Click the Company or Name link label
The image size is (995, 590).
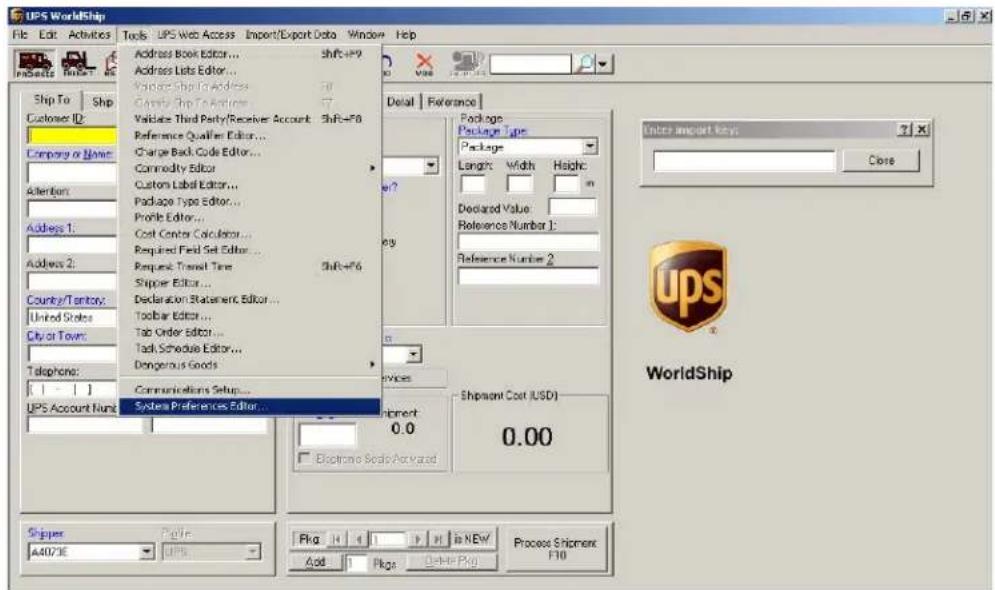point(69,154)
